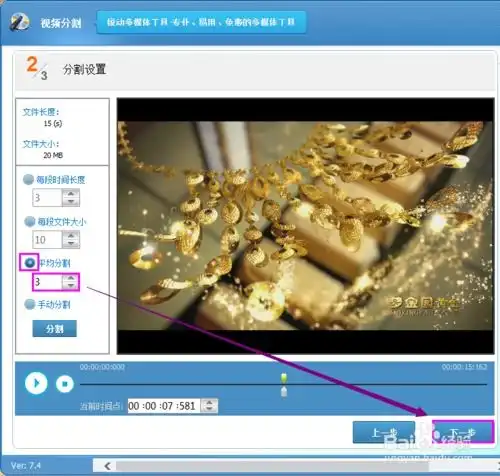Proceed with the 下一步 button
The width and height of the screenshot is (500, 476).
(462, 432)
